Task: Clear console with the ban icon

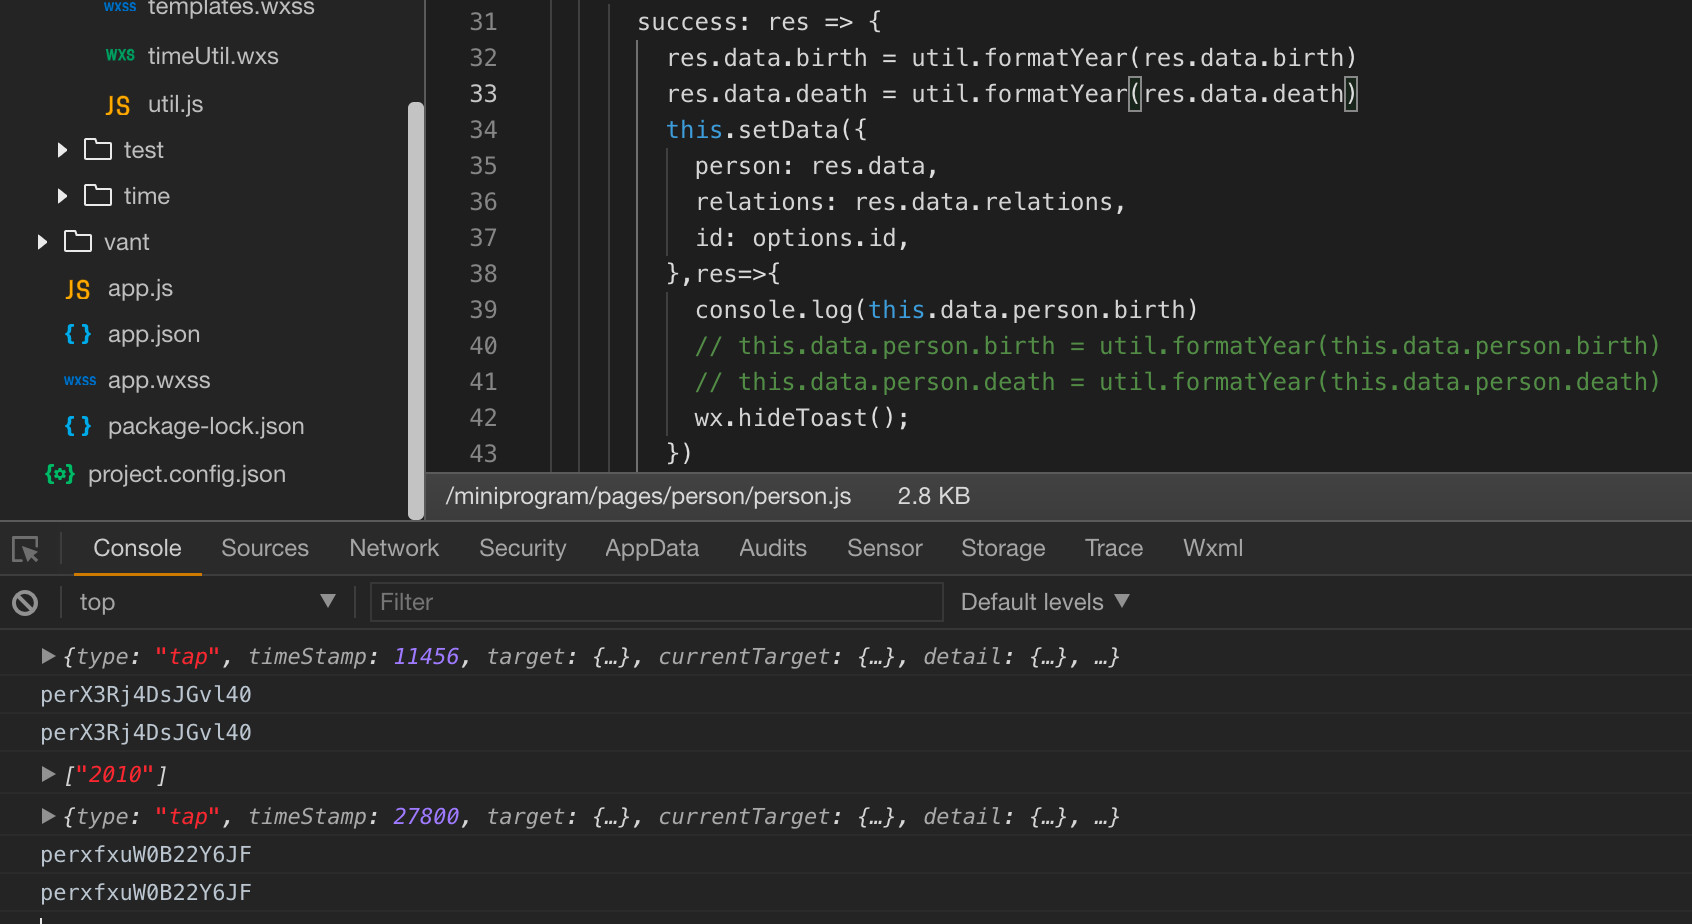Action: [25, 602]
